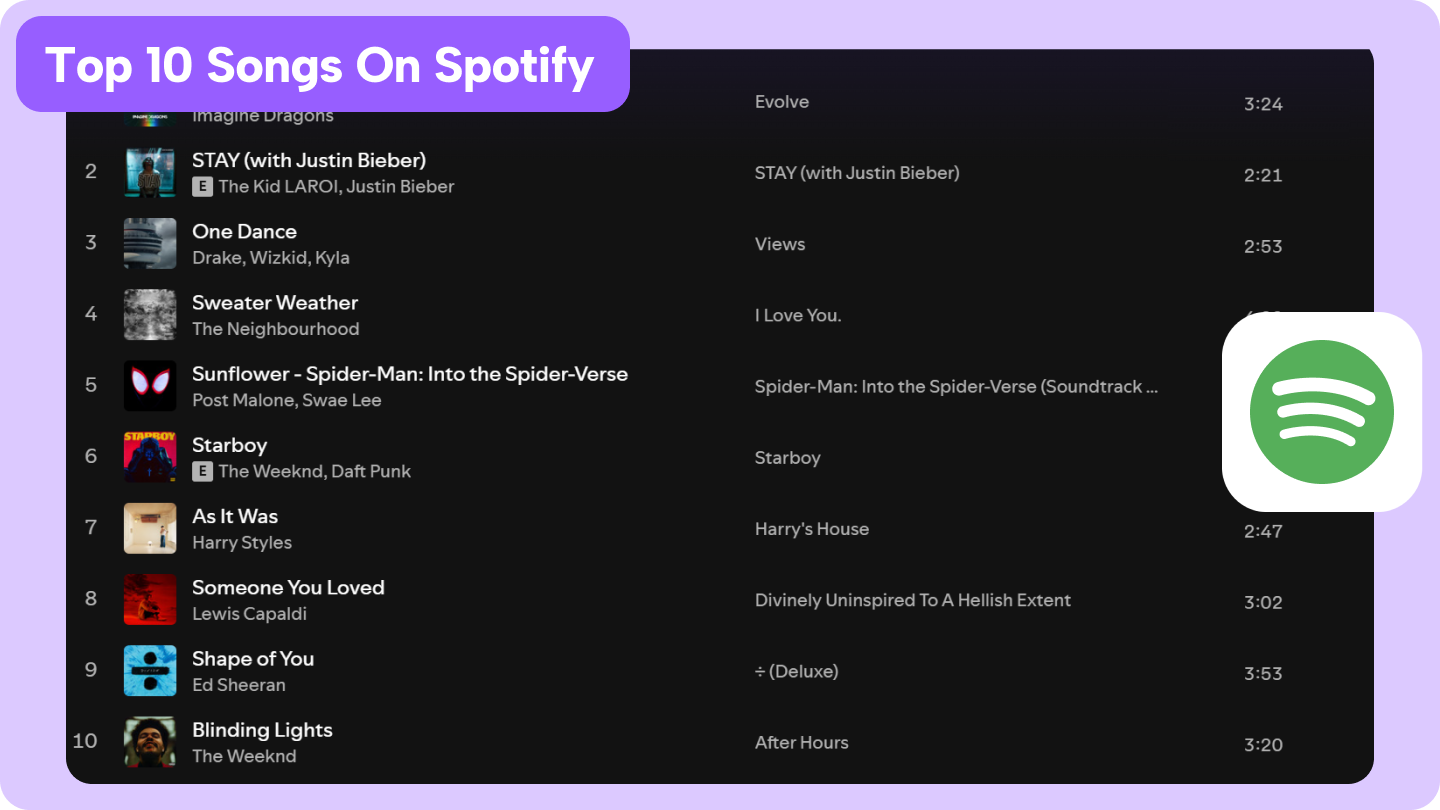The height and width of the screenshot is (810, 1440).
Task: Click the As It Was cover art
Action: point(150,528)
